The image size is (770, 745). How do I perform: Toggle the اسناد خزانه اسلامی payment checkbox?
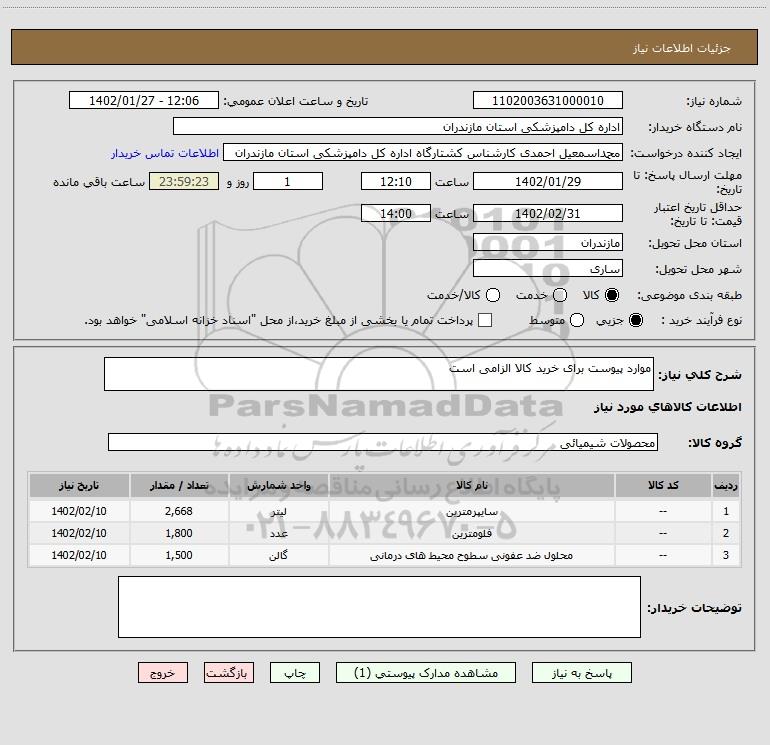pyautogui.click(x=485, y=320)
